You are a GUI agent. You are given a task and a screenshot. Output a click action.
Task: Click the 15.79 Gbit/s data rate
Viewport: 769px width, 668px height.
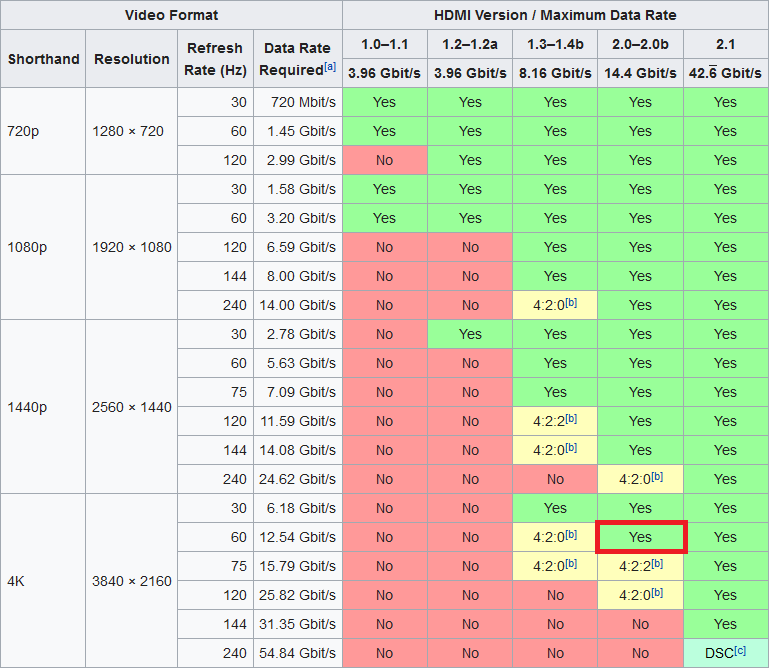(298, 566)
